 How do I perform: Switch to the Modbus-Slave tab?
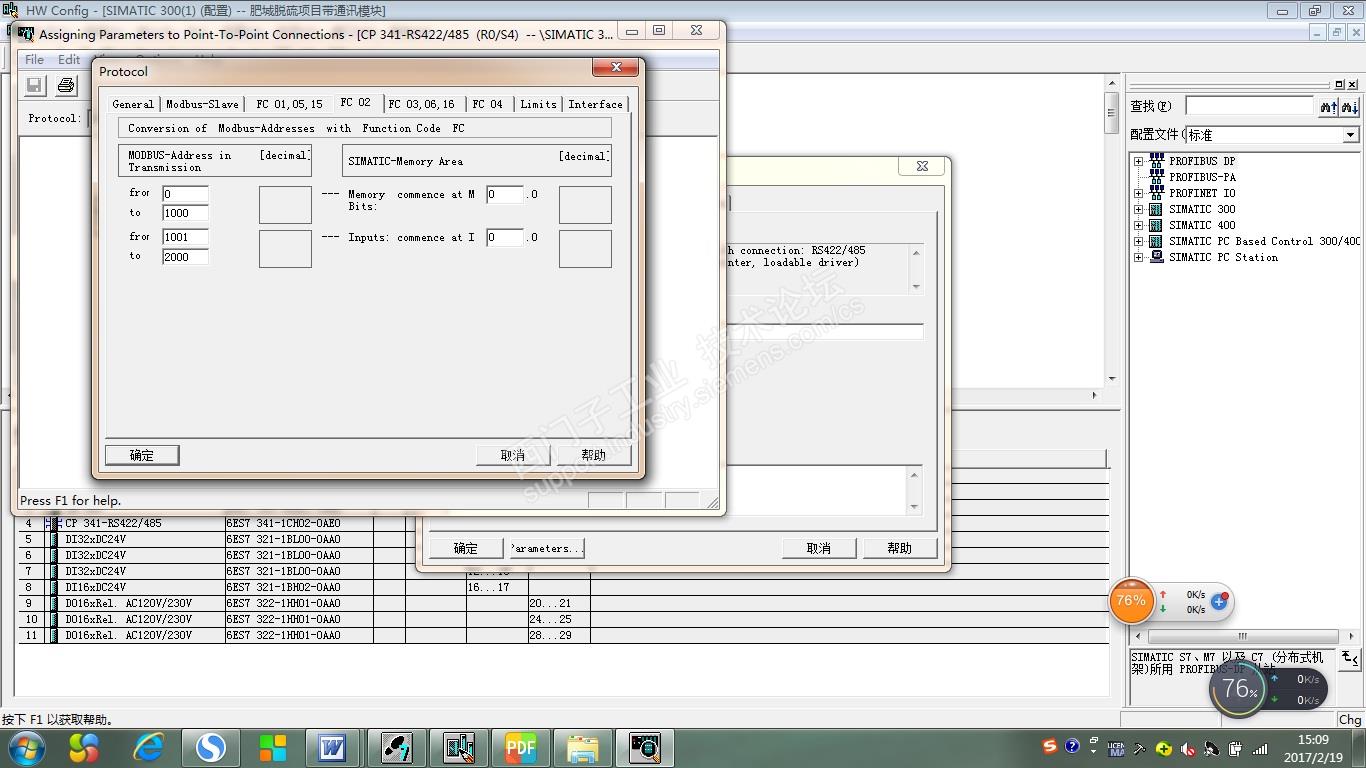202,104
